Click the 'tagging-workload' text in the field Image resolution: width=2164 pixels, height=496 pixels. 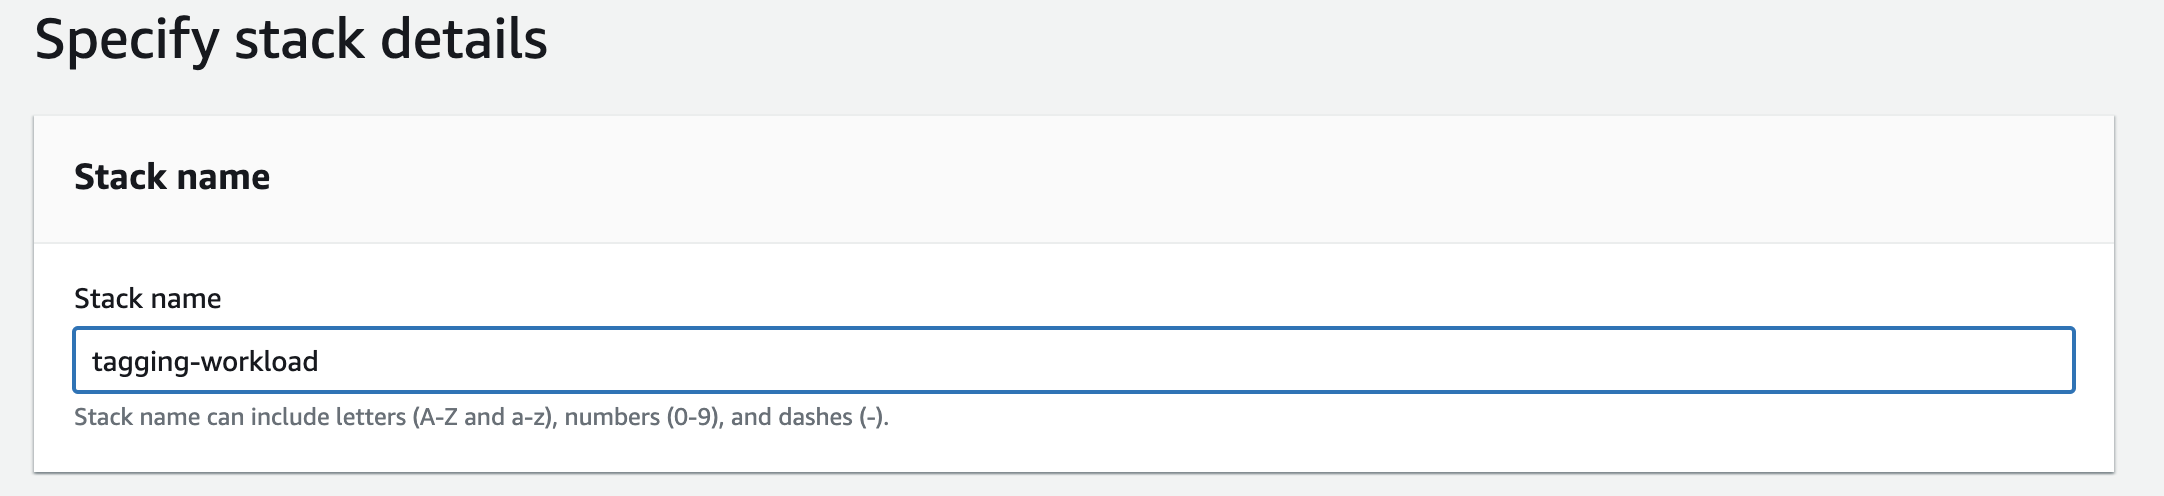[205, 362]
